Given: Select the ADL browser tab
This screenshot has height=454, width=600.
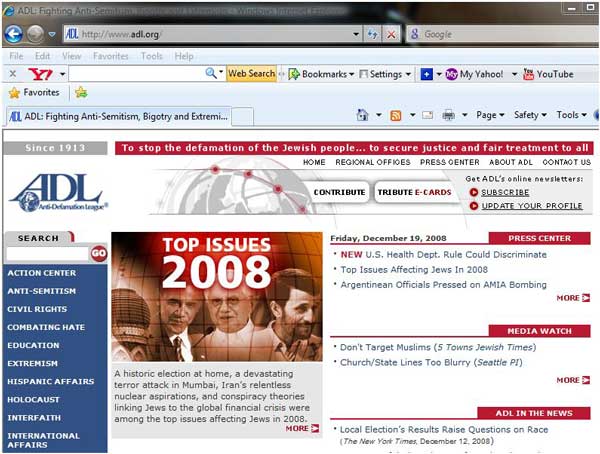Looking at the screenshot, I should [115, 116].
